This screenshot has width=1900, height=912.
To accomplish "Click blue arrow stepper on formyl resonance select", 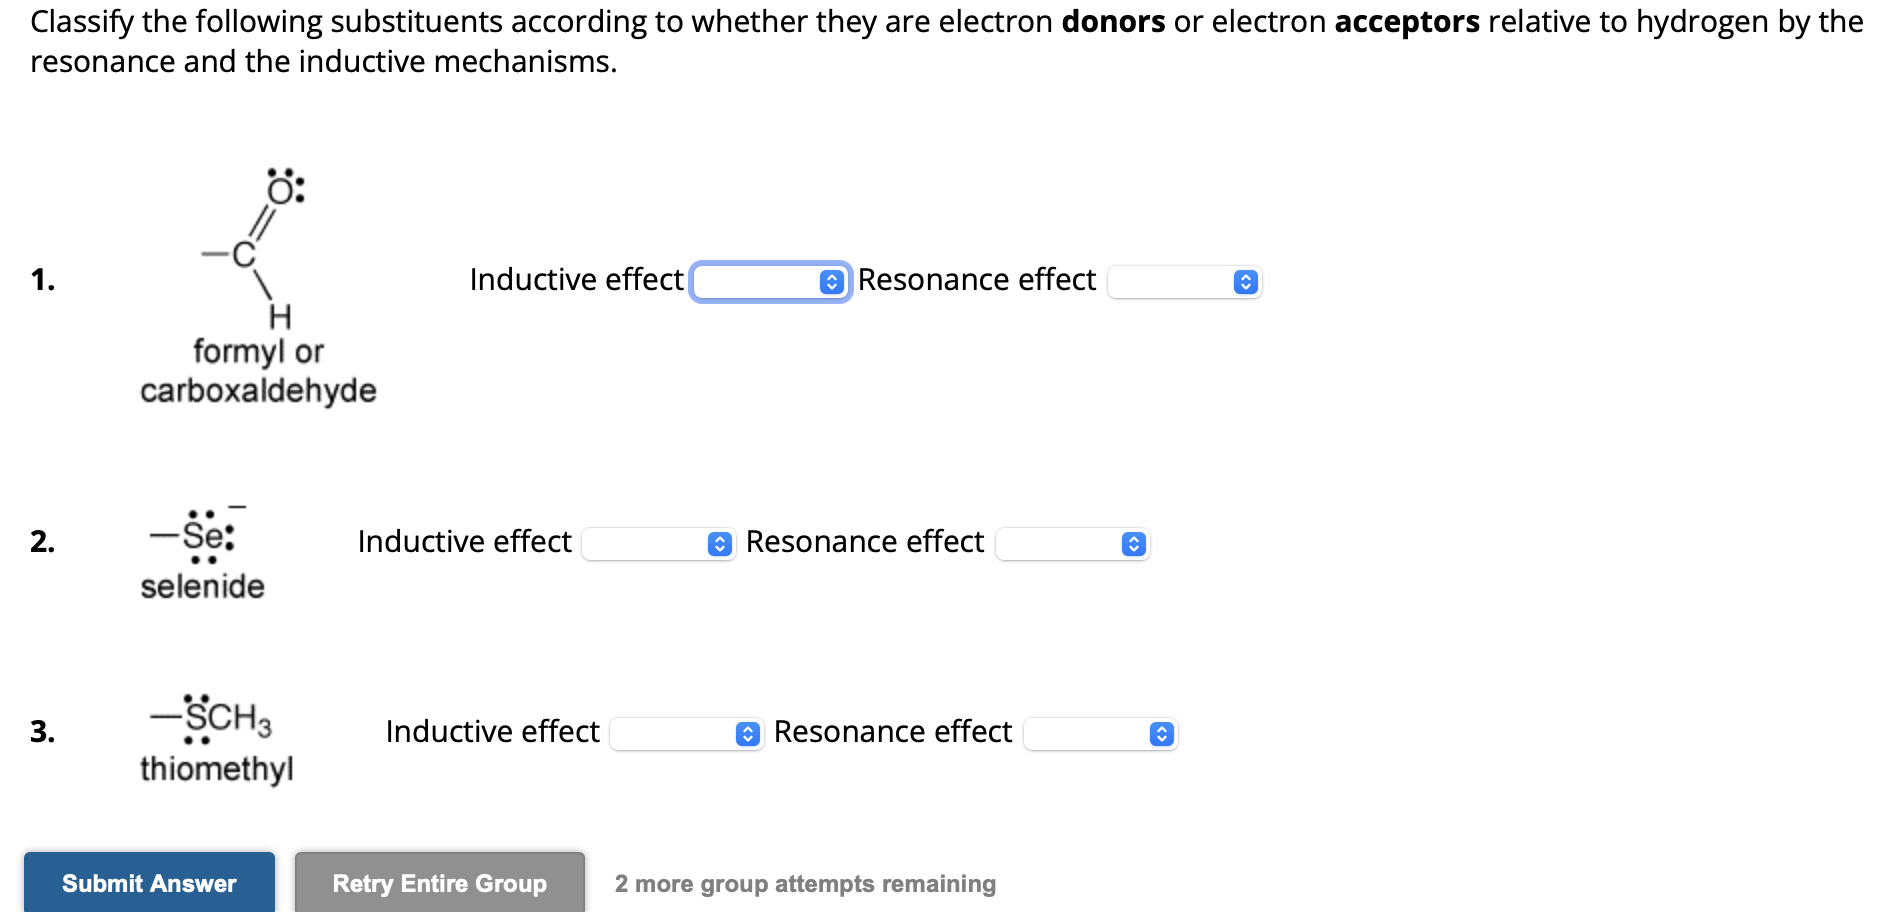I will pos(1245,282).
